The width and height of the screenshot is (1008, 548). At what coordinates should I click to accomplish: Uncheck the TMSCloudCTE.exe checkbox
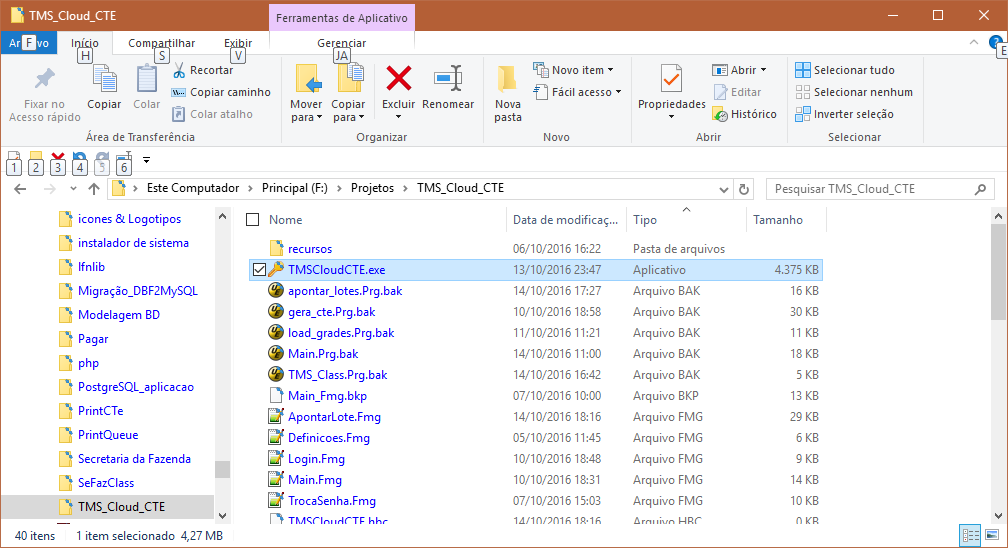click(260, 270)
